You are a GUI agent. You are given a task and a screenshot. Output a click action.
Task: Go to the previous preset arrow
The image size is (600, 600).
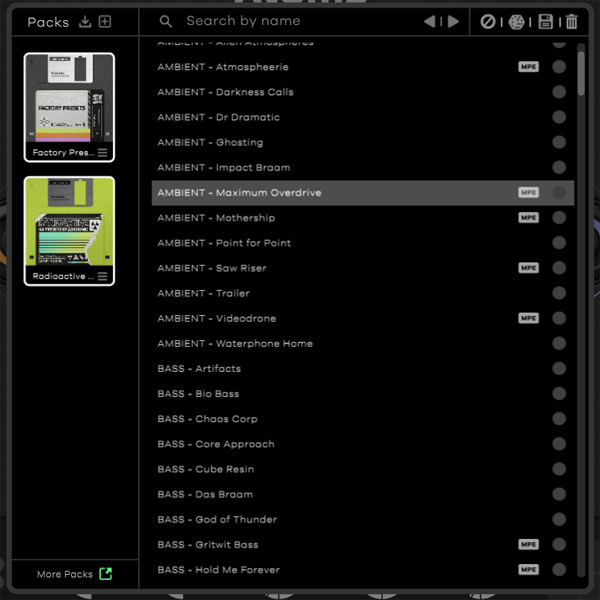coord(430,22)
